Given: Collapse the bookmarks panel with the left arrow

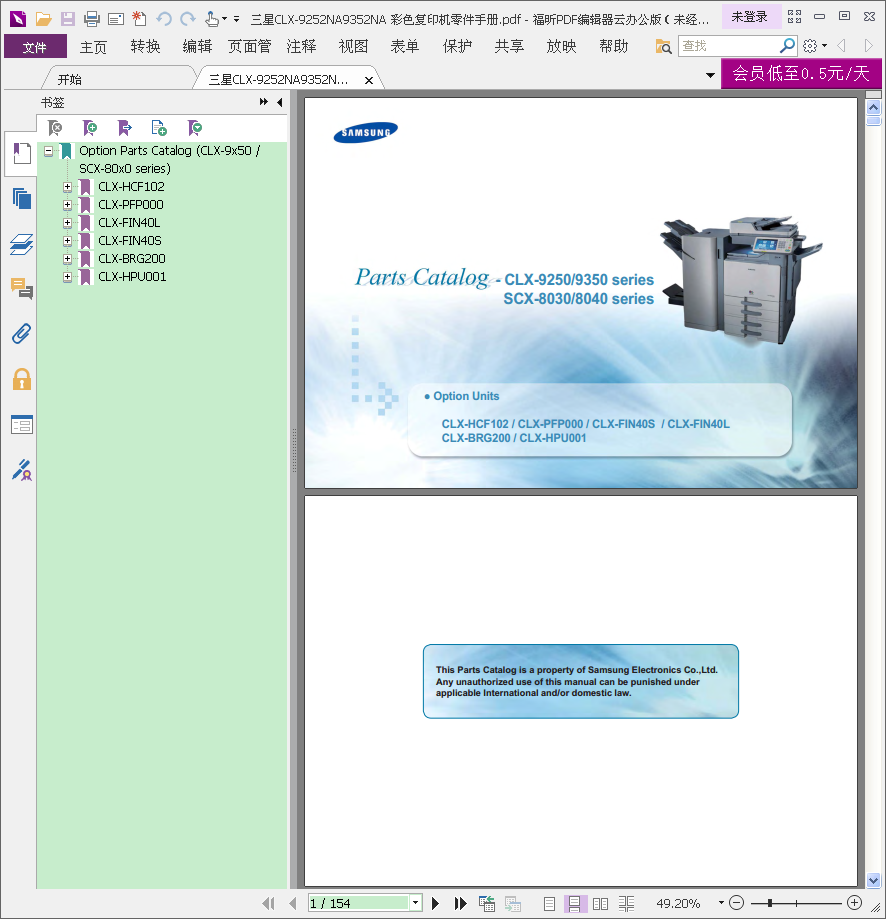Looking at the screenshot, I should tap(280, 102).
